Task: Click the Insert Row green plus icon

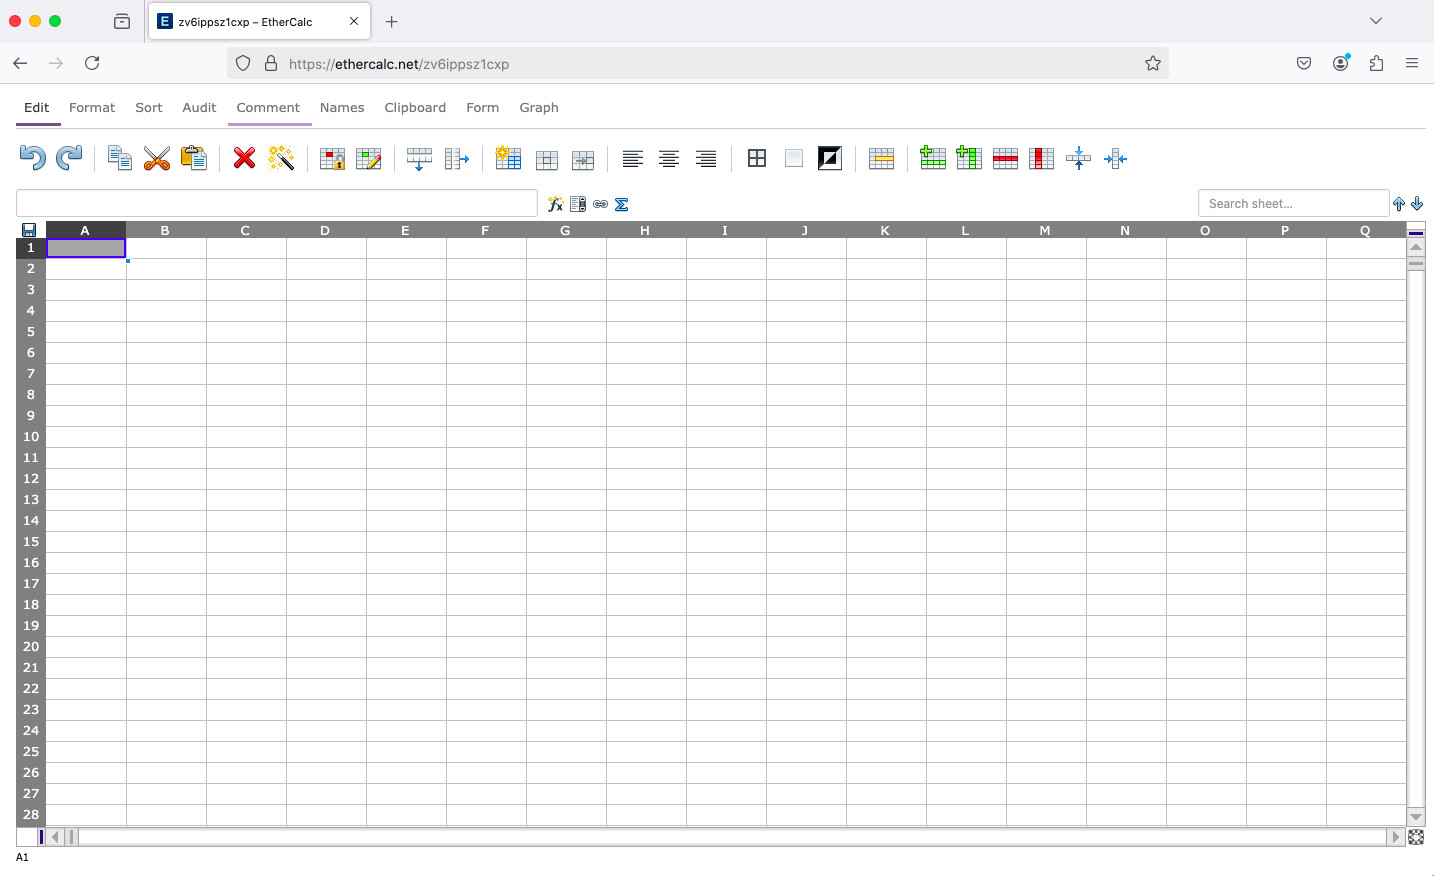Action: click(932, 158)
